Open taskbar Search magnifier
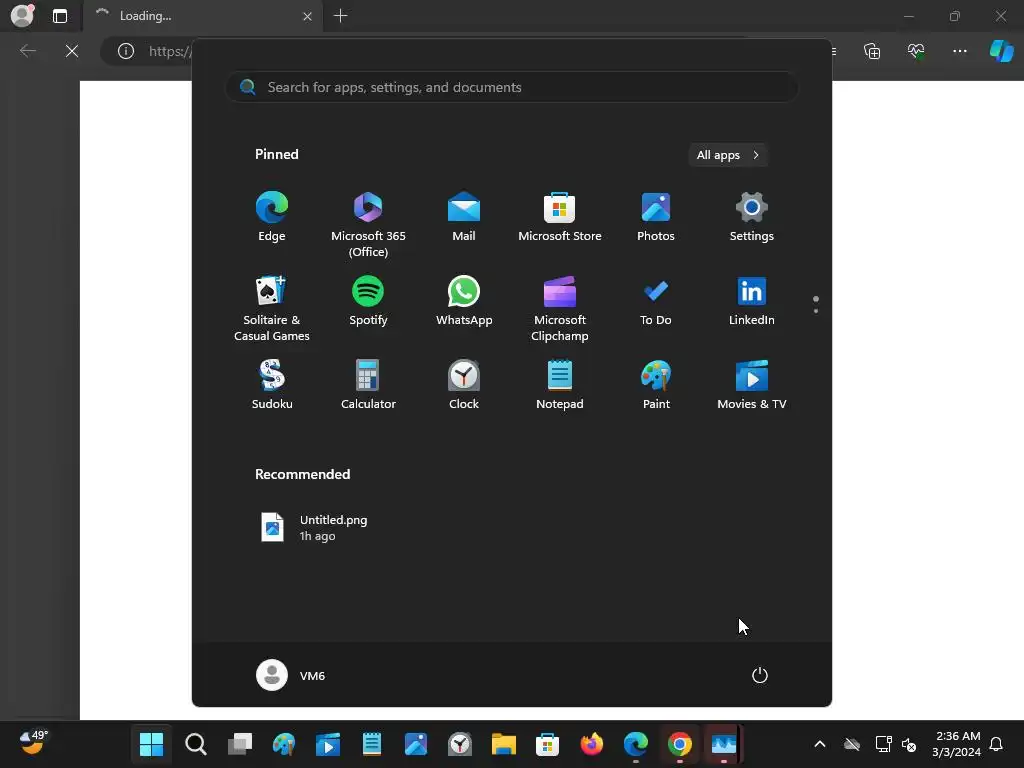The height and width of the screenshot is (768, 1024). [x=196, y=744]
